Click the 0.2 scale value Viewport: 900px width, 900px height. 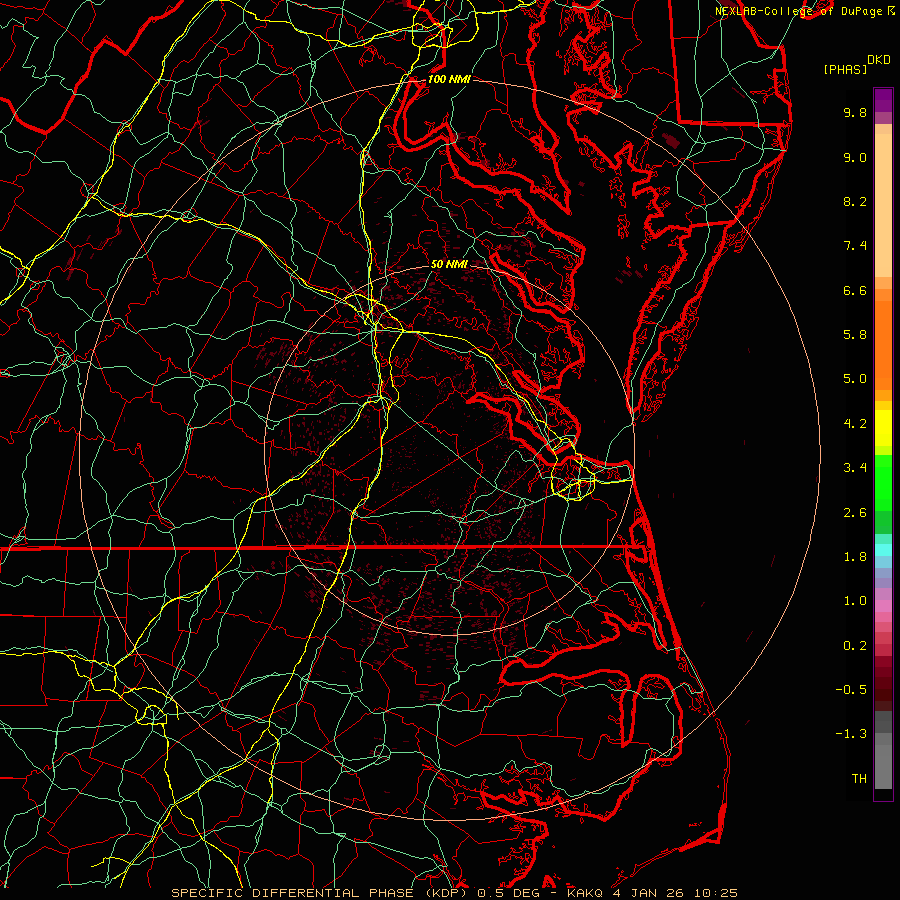pyautogui.click(x=855, y=646)
